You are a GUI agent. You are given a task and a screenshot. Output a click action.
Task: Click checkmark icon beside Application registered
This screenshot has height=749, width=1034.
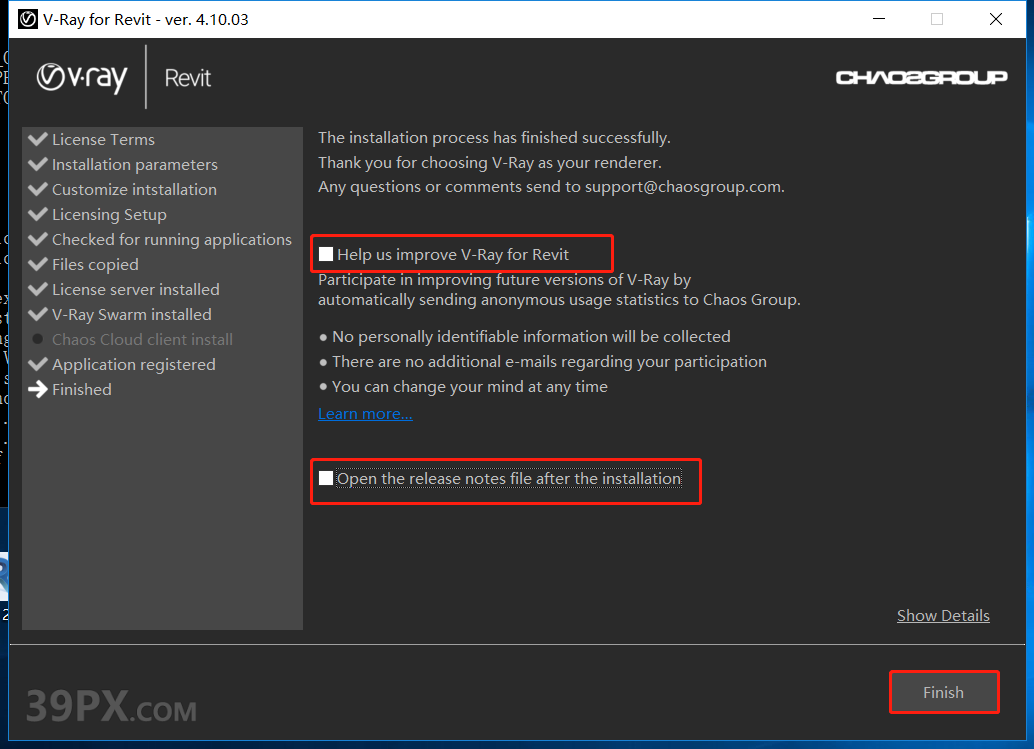point(38,364)
